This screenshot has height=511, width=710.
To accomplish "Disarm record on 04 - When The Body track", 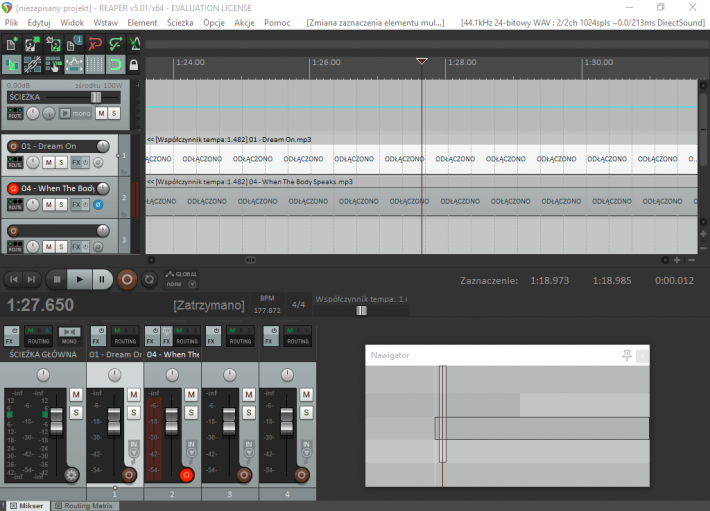I will click(14, 188).
